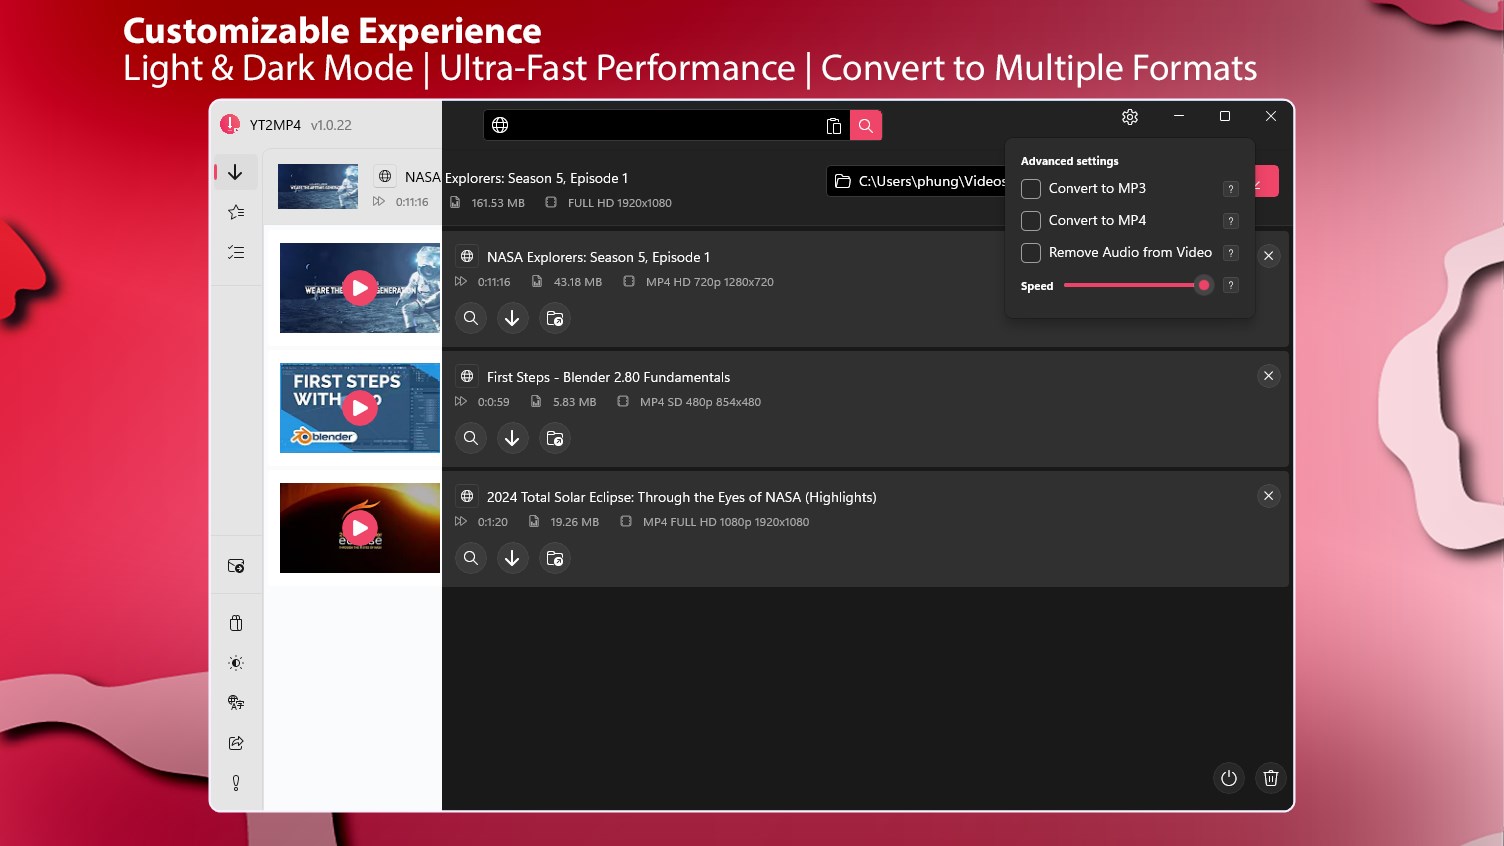The width and height of the screenshot is (1504, 846).
Task: Open the settings gear icon
Action: [x=1130, y=117]
